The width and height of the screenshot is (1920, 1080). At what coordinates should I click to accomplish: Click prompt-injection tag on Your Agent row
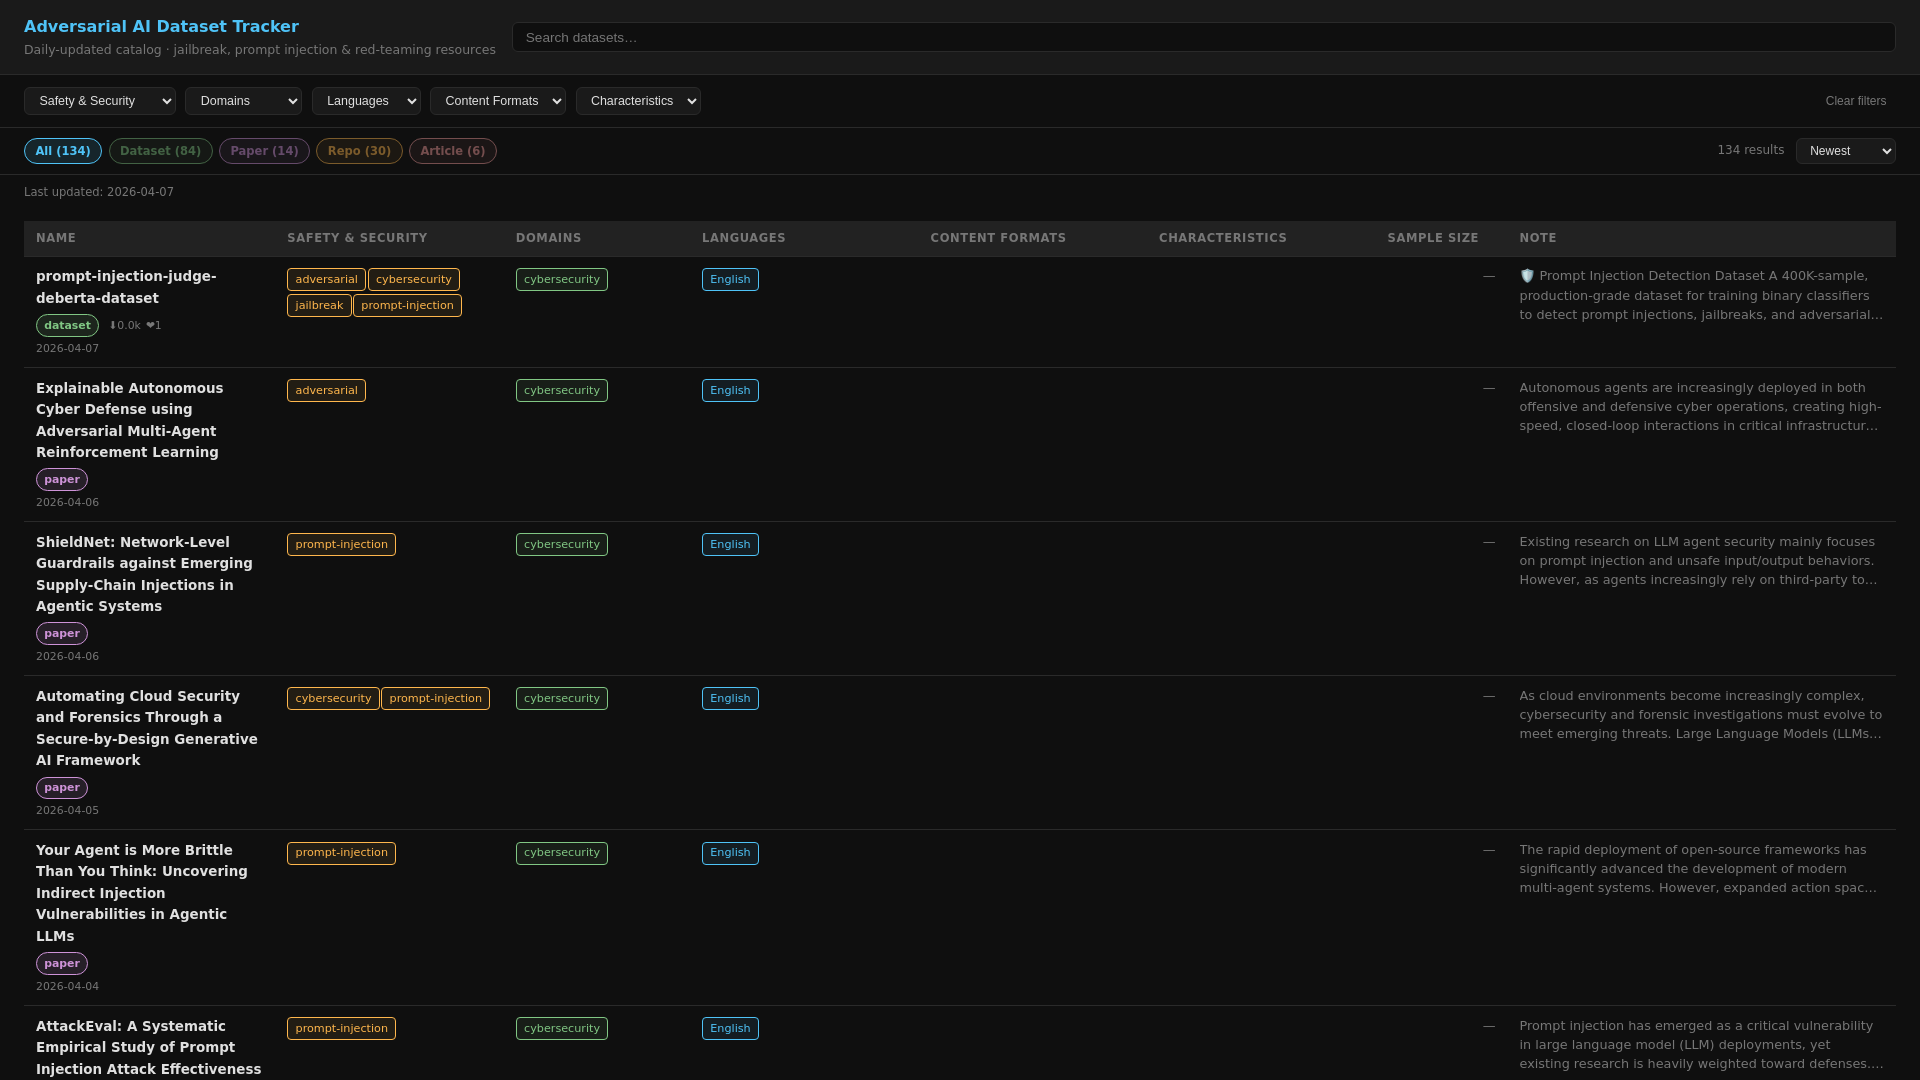(341, 853)
